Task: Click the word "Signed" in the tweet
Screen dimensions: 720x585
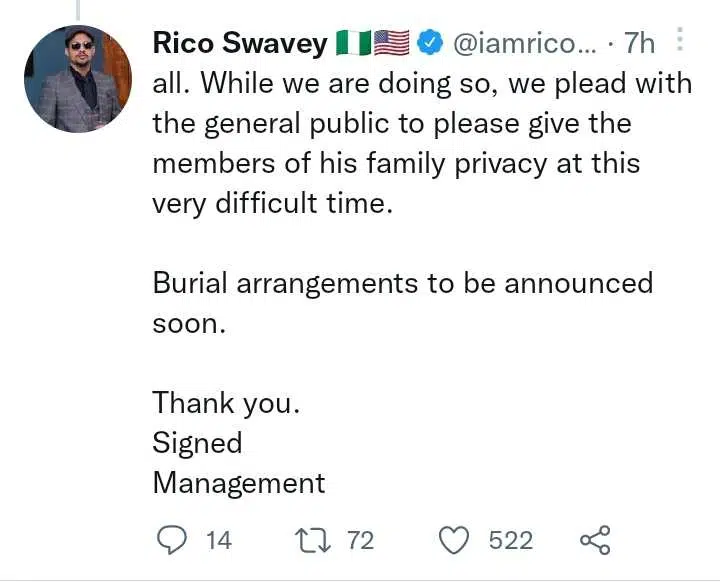Action: click(197, 443)
